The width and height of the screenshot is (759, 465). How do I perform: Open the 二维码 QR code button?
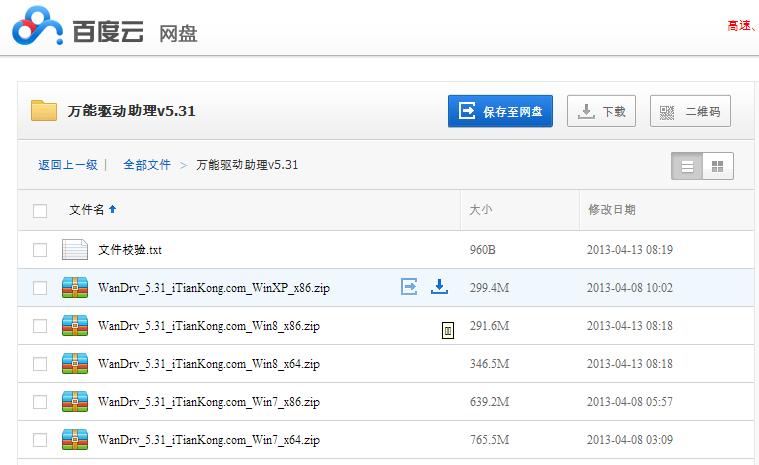point(690,111)
